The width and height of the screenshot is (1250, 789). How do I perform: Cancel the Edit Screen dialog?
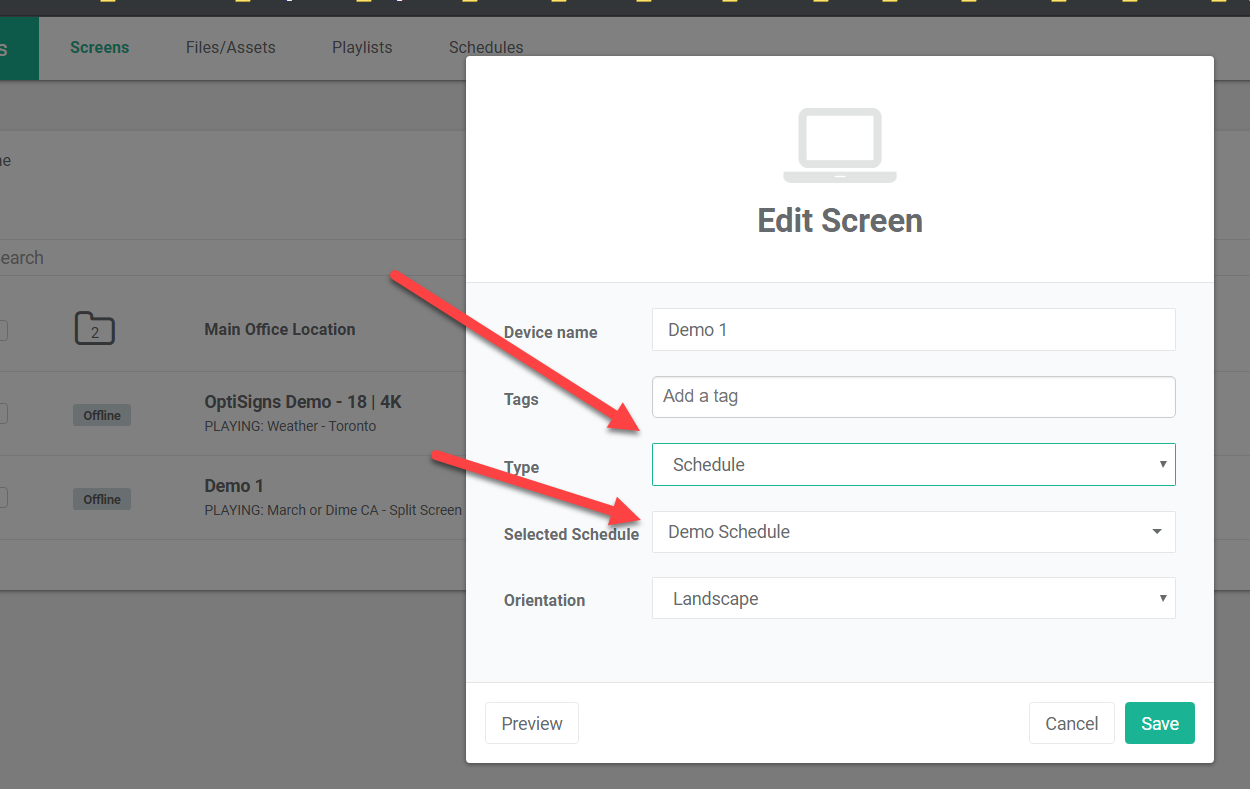[x=1071, y=722]
